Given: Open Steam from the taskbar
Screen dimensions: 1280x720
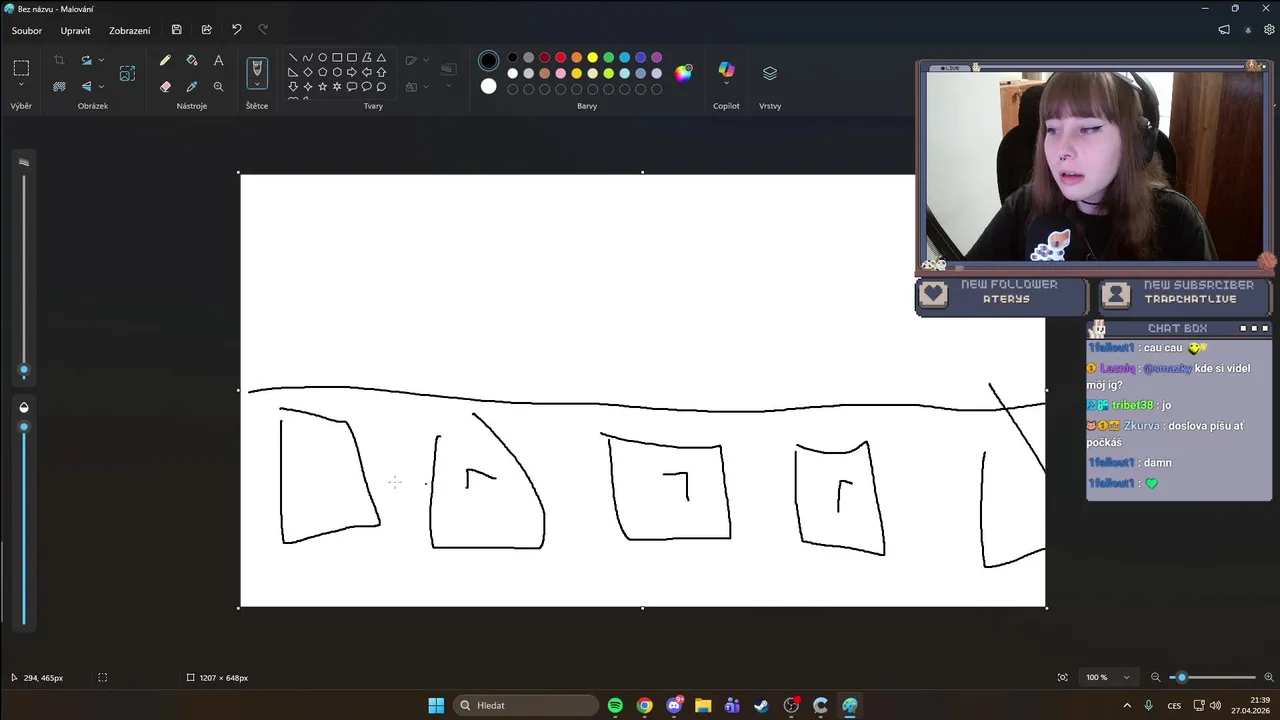Looking at the screenshot, I should point(762,705).
